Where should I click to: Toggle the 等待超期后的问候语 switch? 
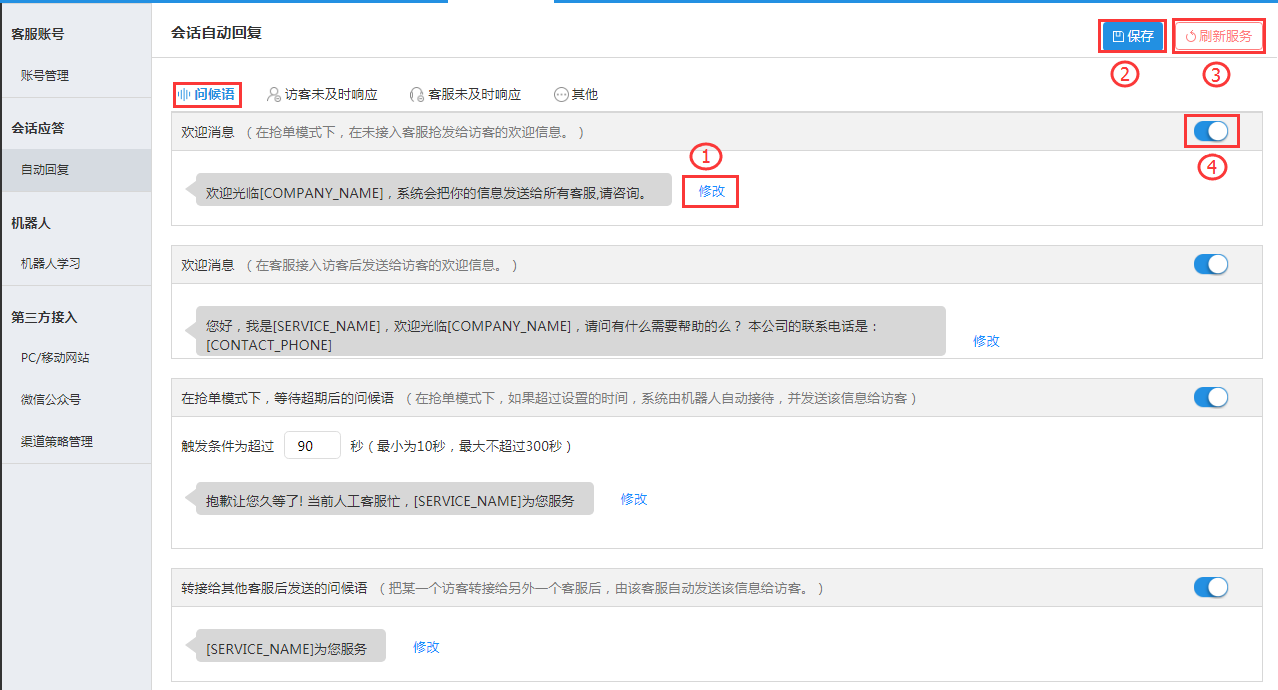[x=1211, y=397]
